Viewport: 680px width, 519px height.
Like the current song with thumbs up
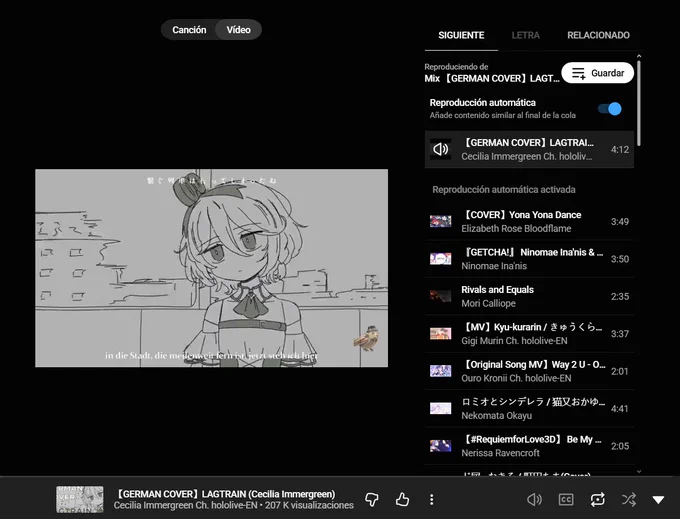pos(402,499)
